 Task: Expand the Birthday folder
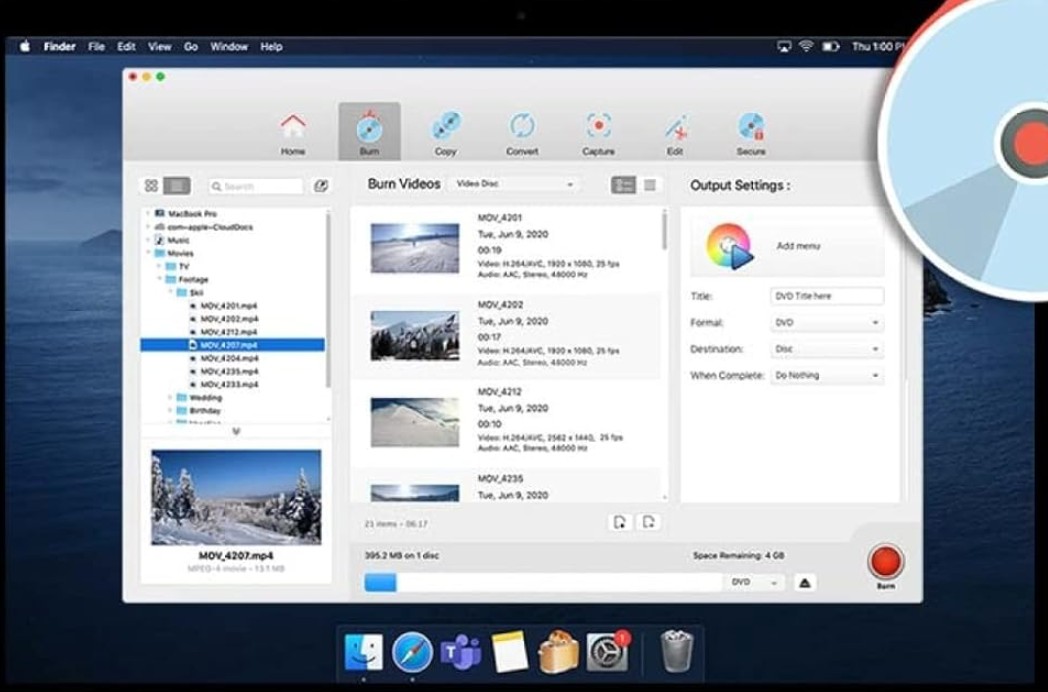(170, 411)
